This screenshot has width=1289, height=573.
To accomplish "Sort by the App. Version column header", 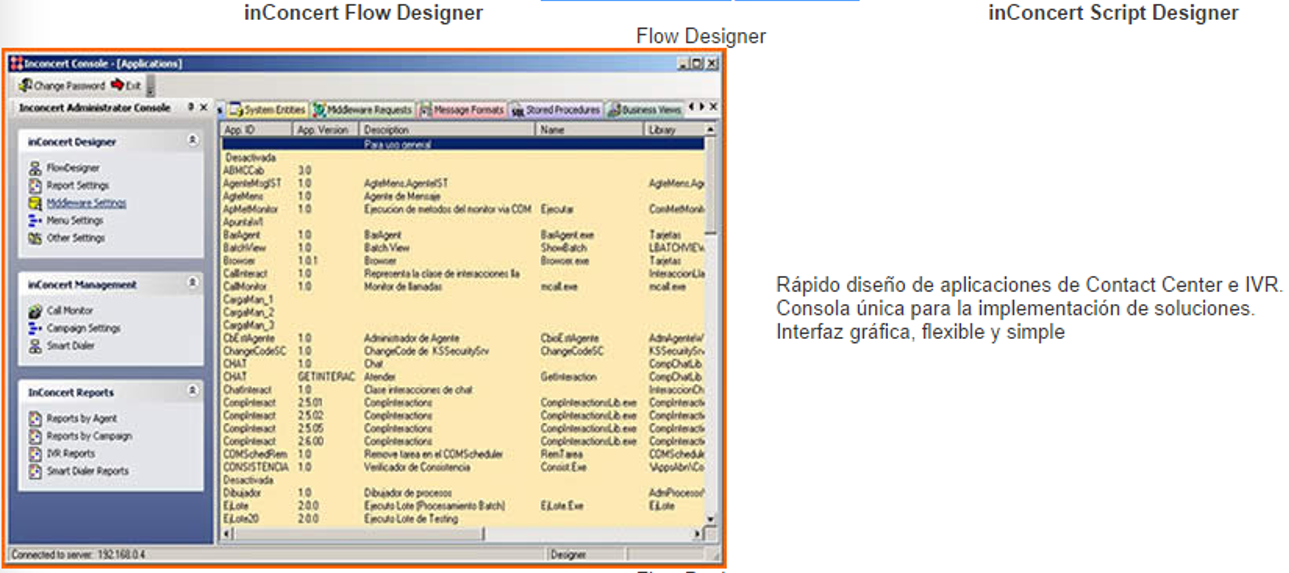I will point(323,130).
